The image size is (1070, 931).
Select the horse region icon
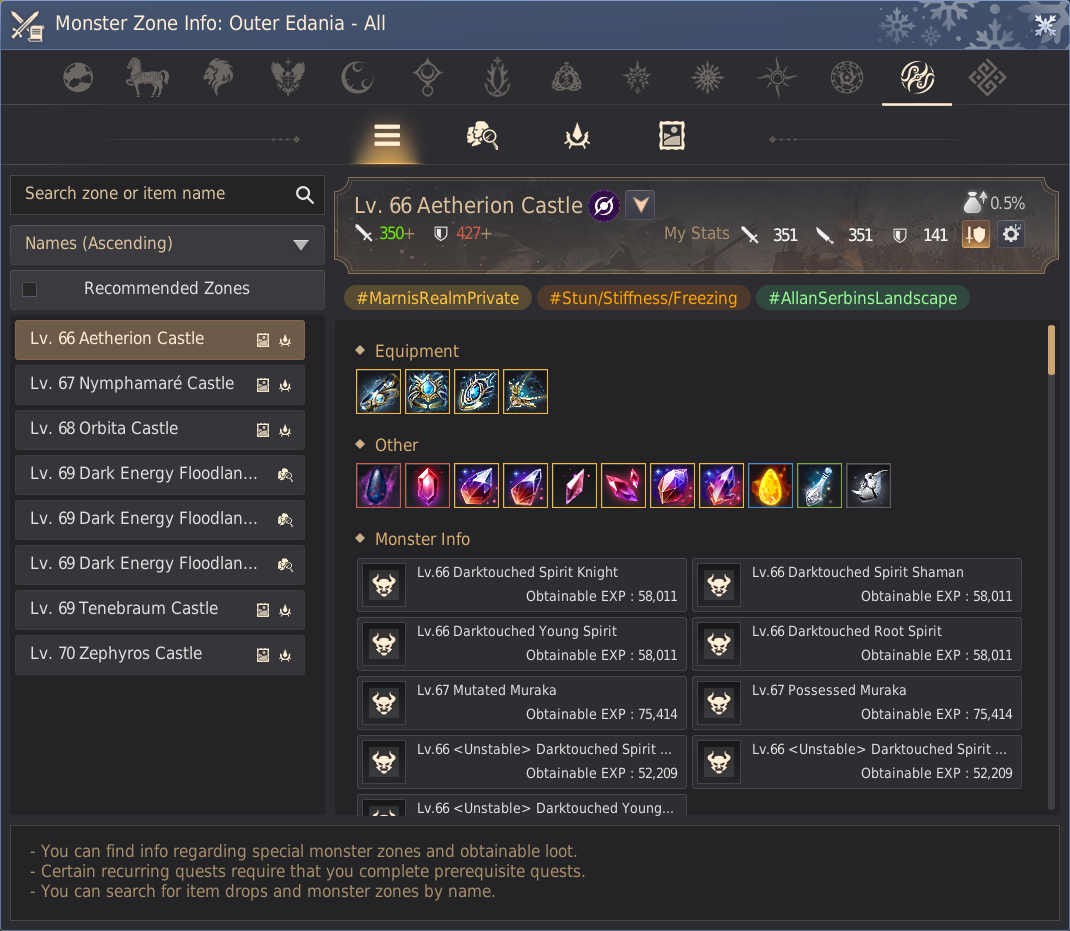click(147, 76)
